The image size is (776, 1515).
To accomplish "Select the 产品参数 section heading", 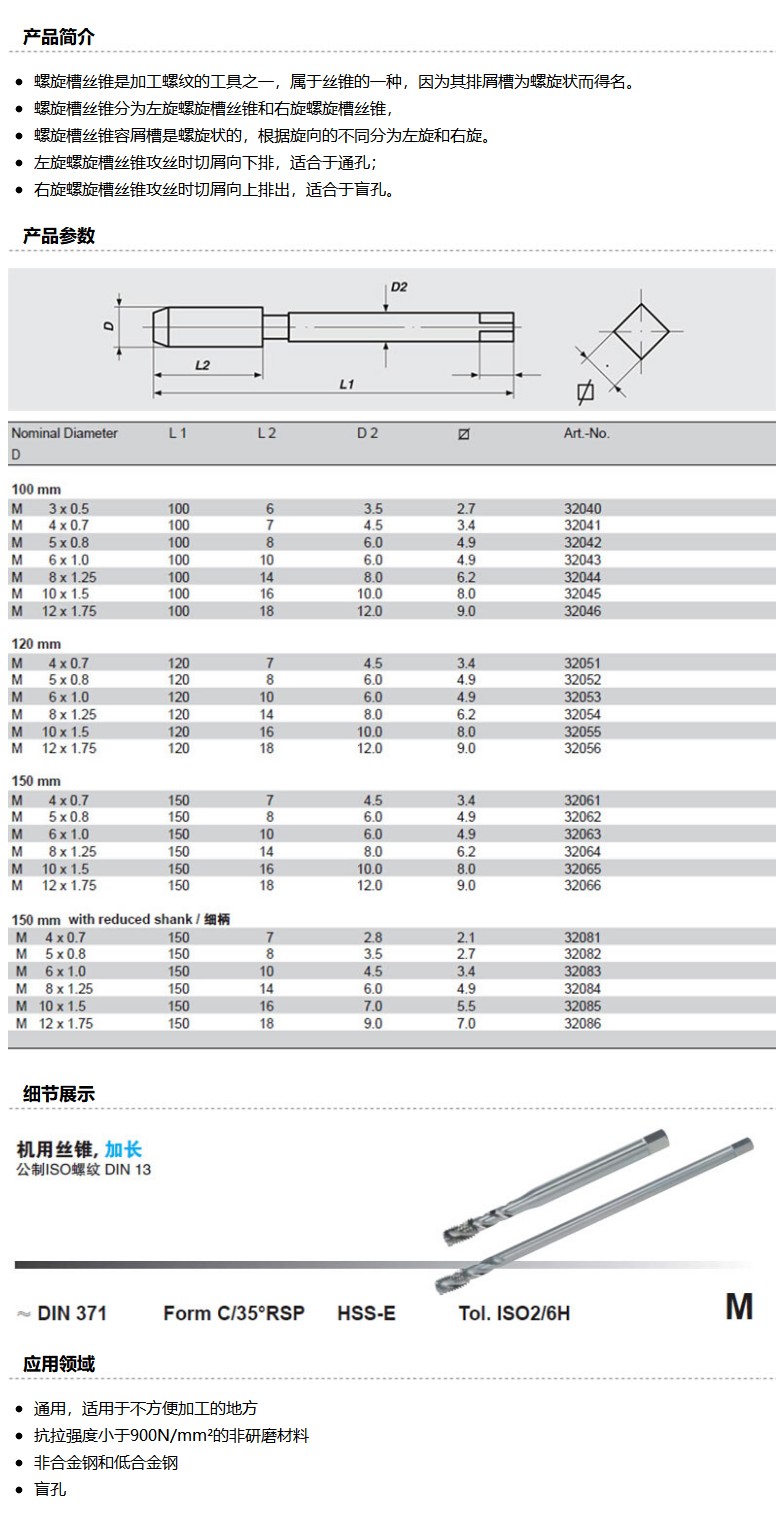I will [x=59, y=236].
